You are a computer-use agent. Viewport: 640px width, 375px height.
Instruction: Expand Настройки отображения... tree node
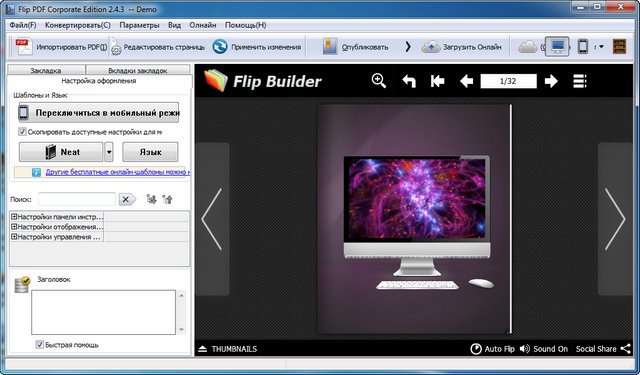(14, 226)
